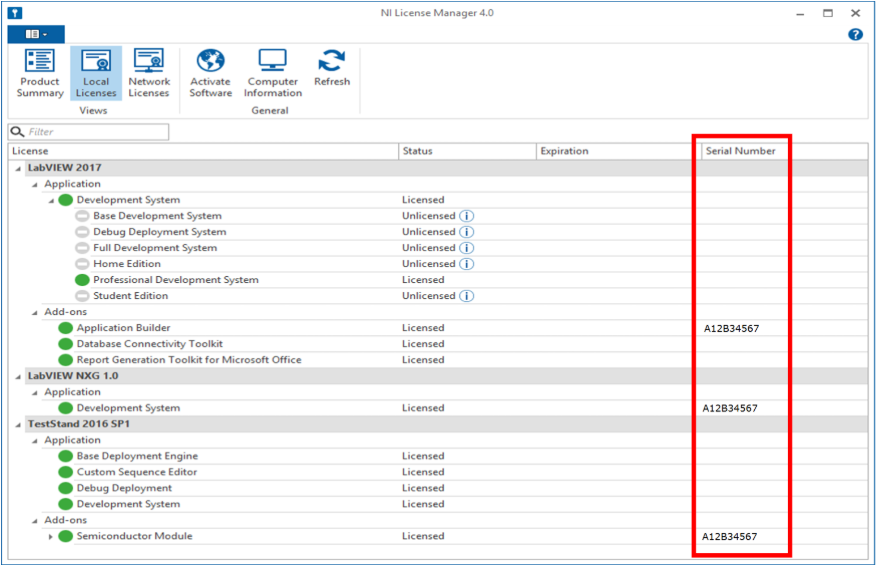Collapse the TestStand 2016 SP1 group

click(18, 424)
